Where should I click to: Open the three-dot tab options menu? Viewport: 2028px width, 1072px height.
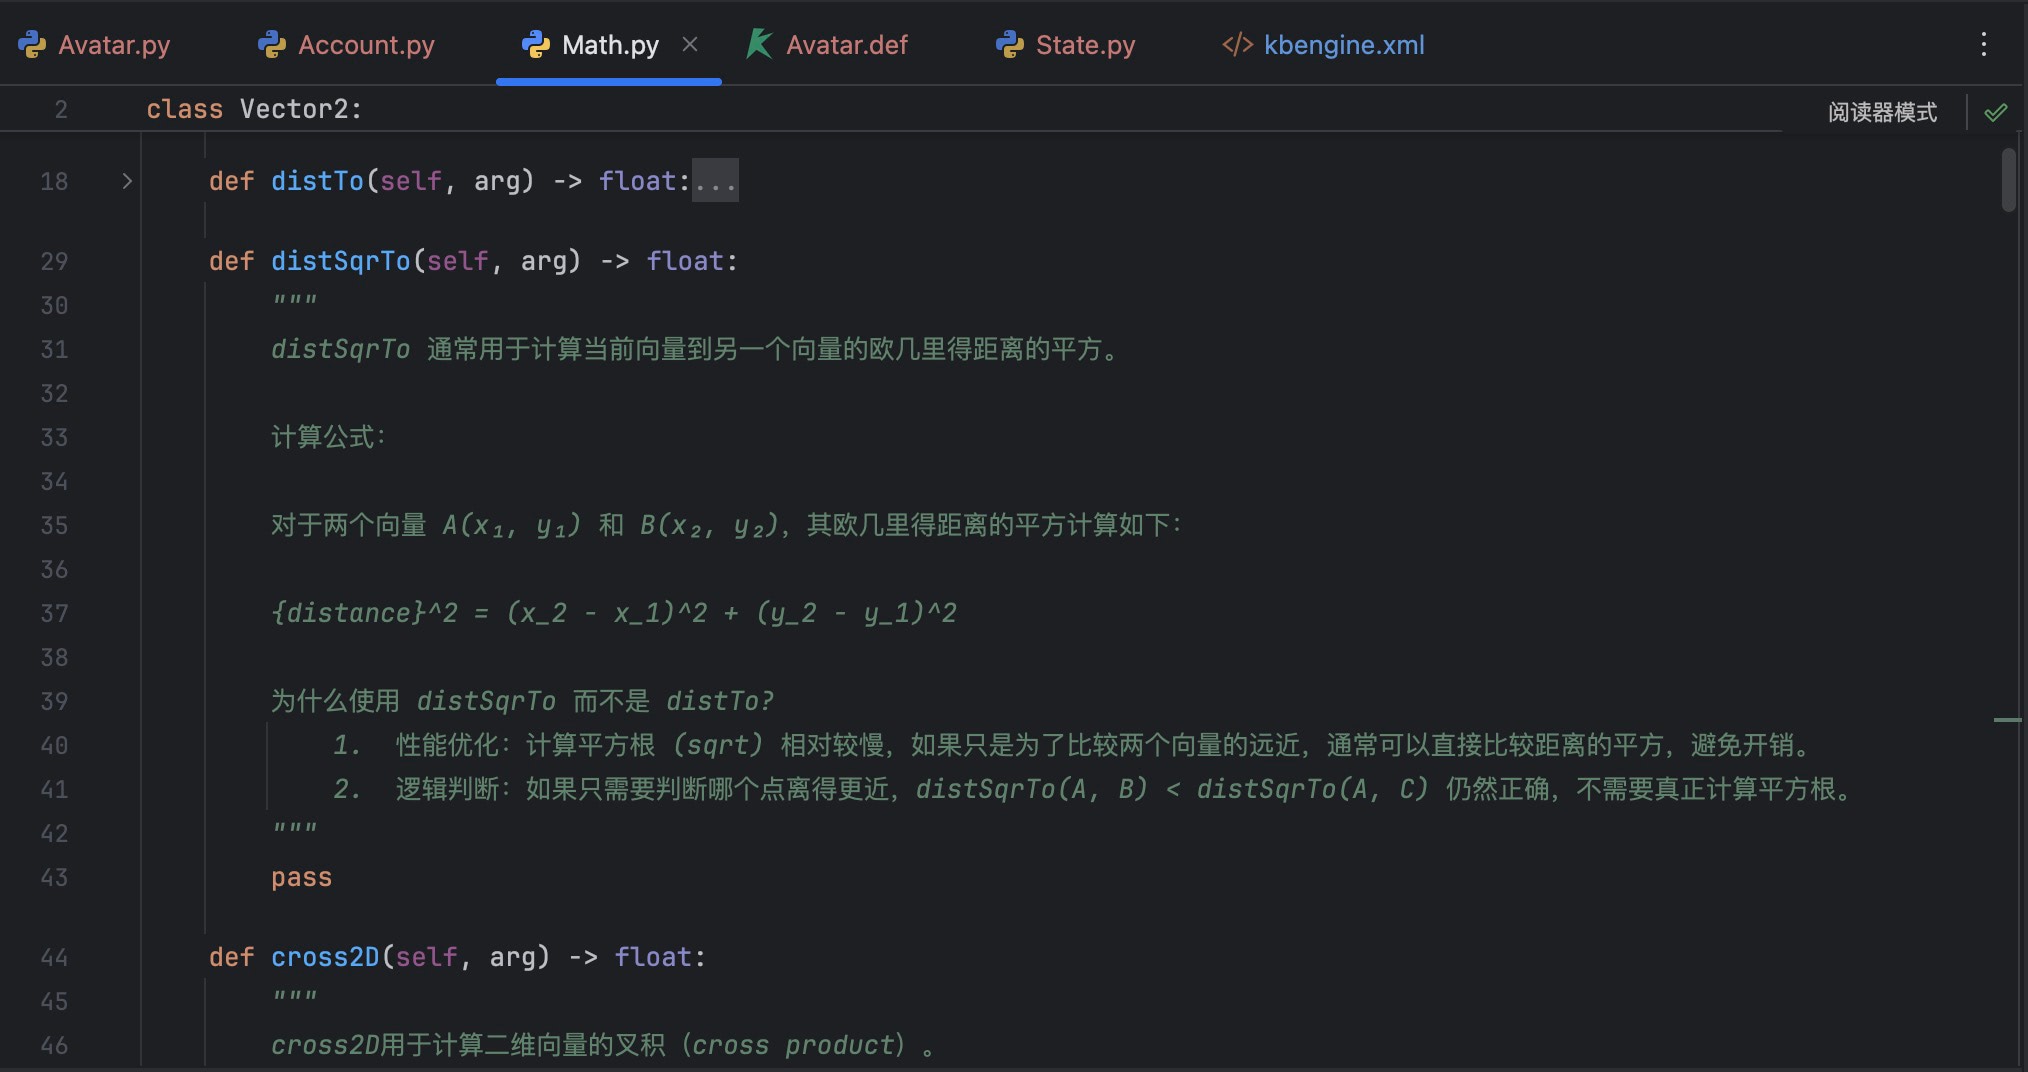tap(1983, 45)
